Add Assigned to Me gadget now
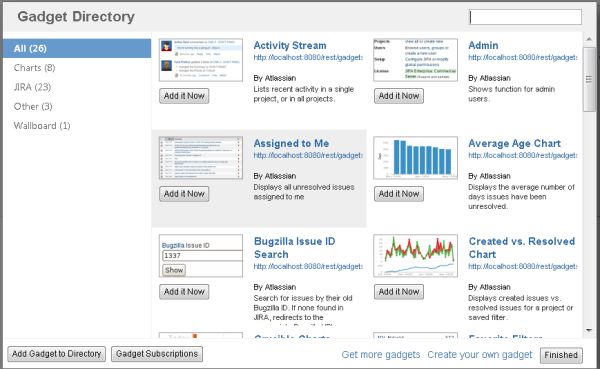The image size is (600, 369). tap(184, 194)
